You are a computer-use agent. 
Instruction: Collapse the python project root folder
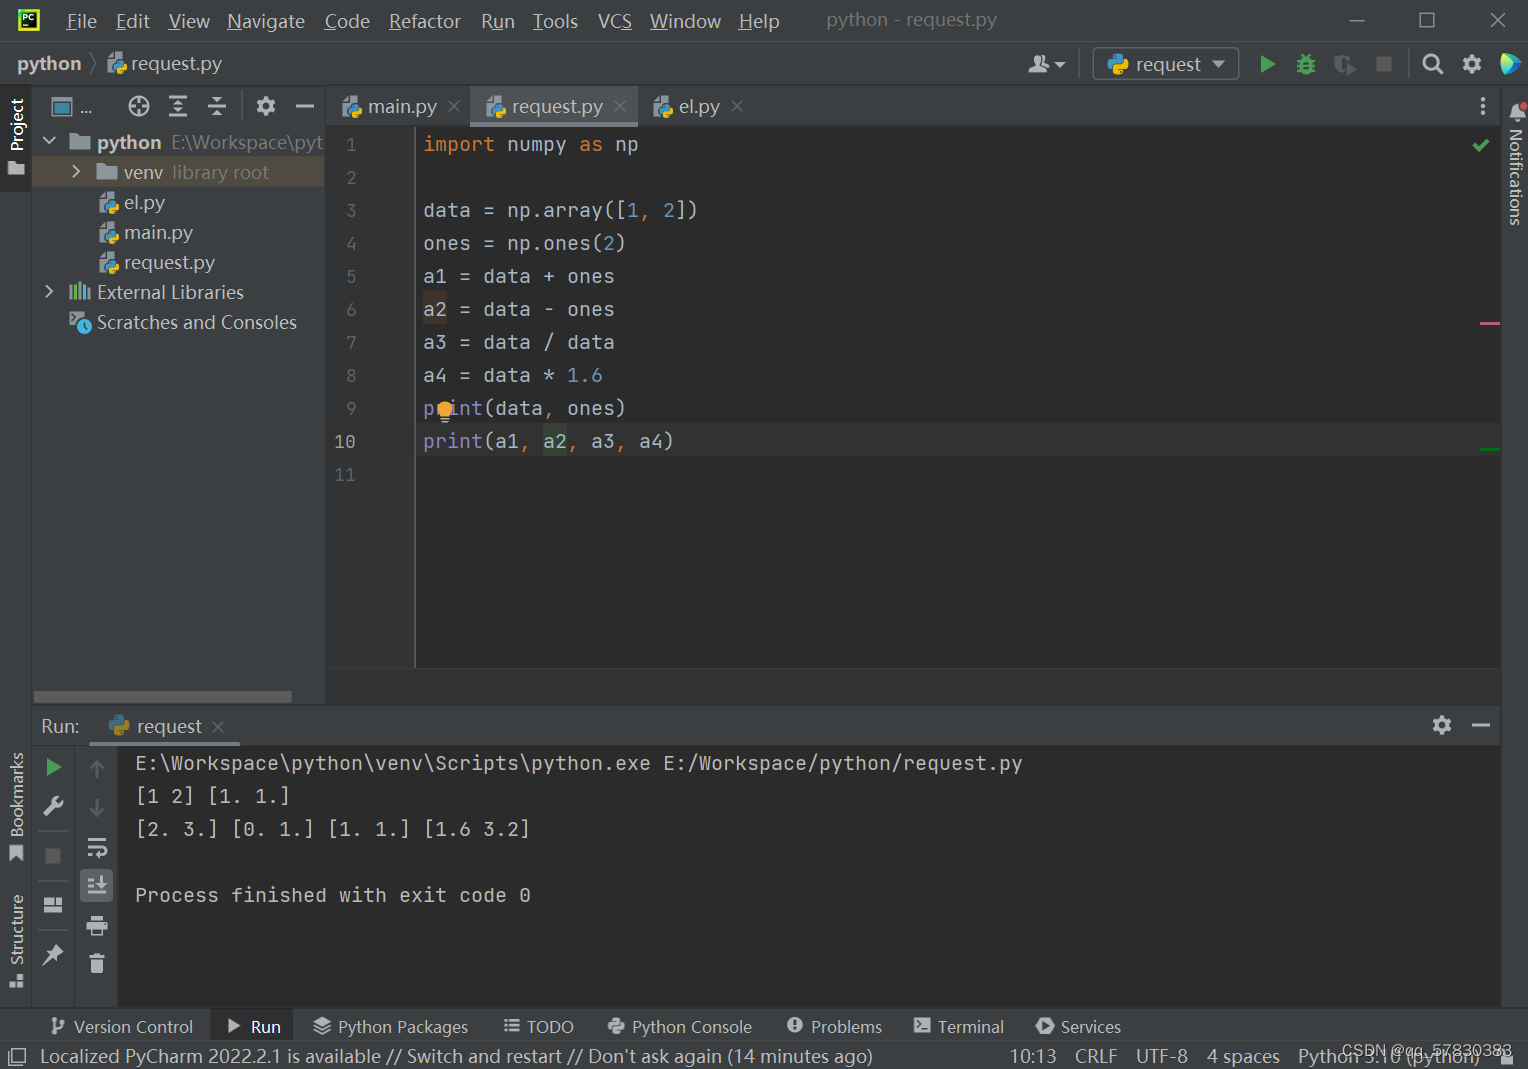click(x=49, y=142)
